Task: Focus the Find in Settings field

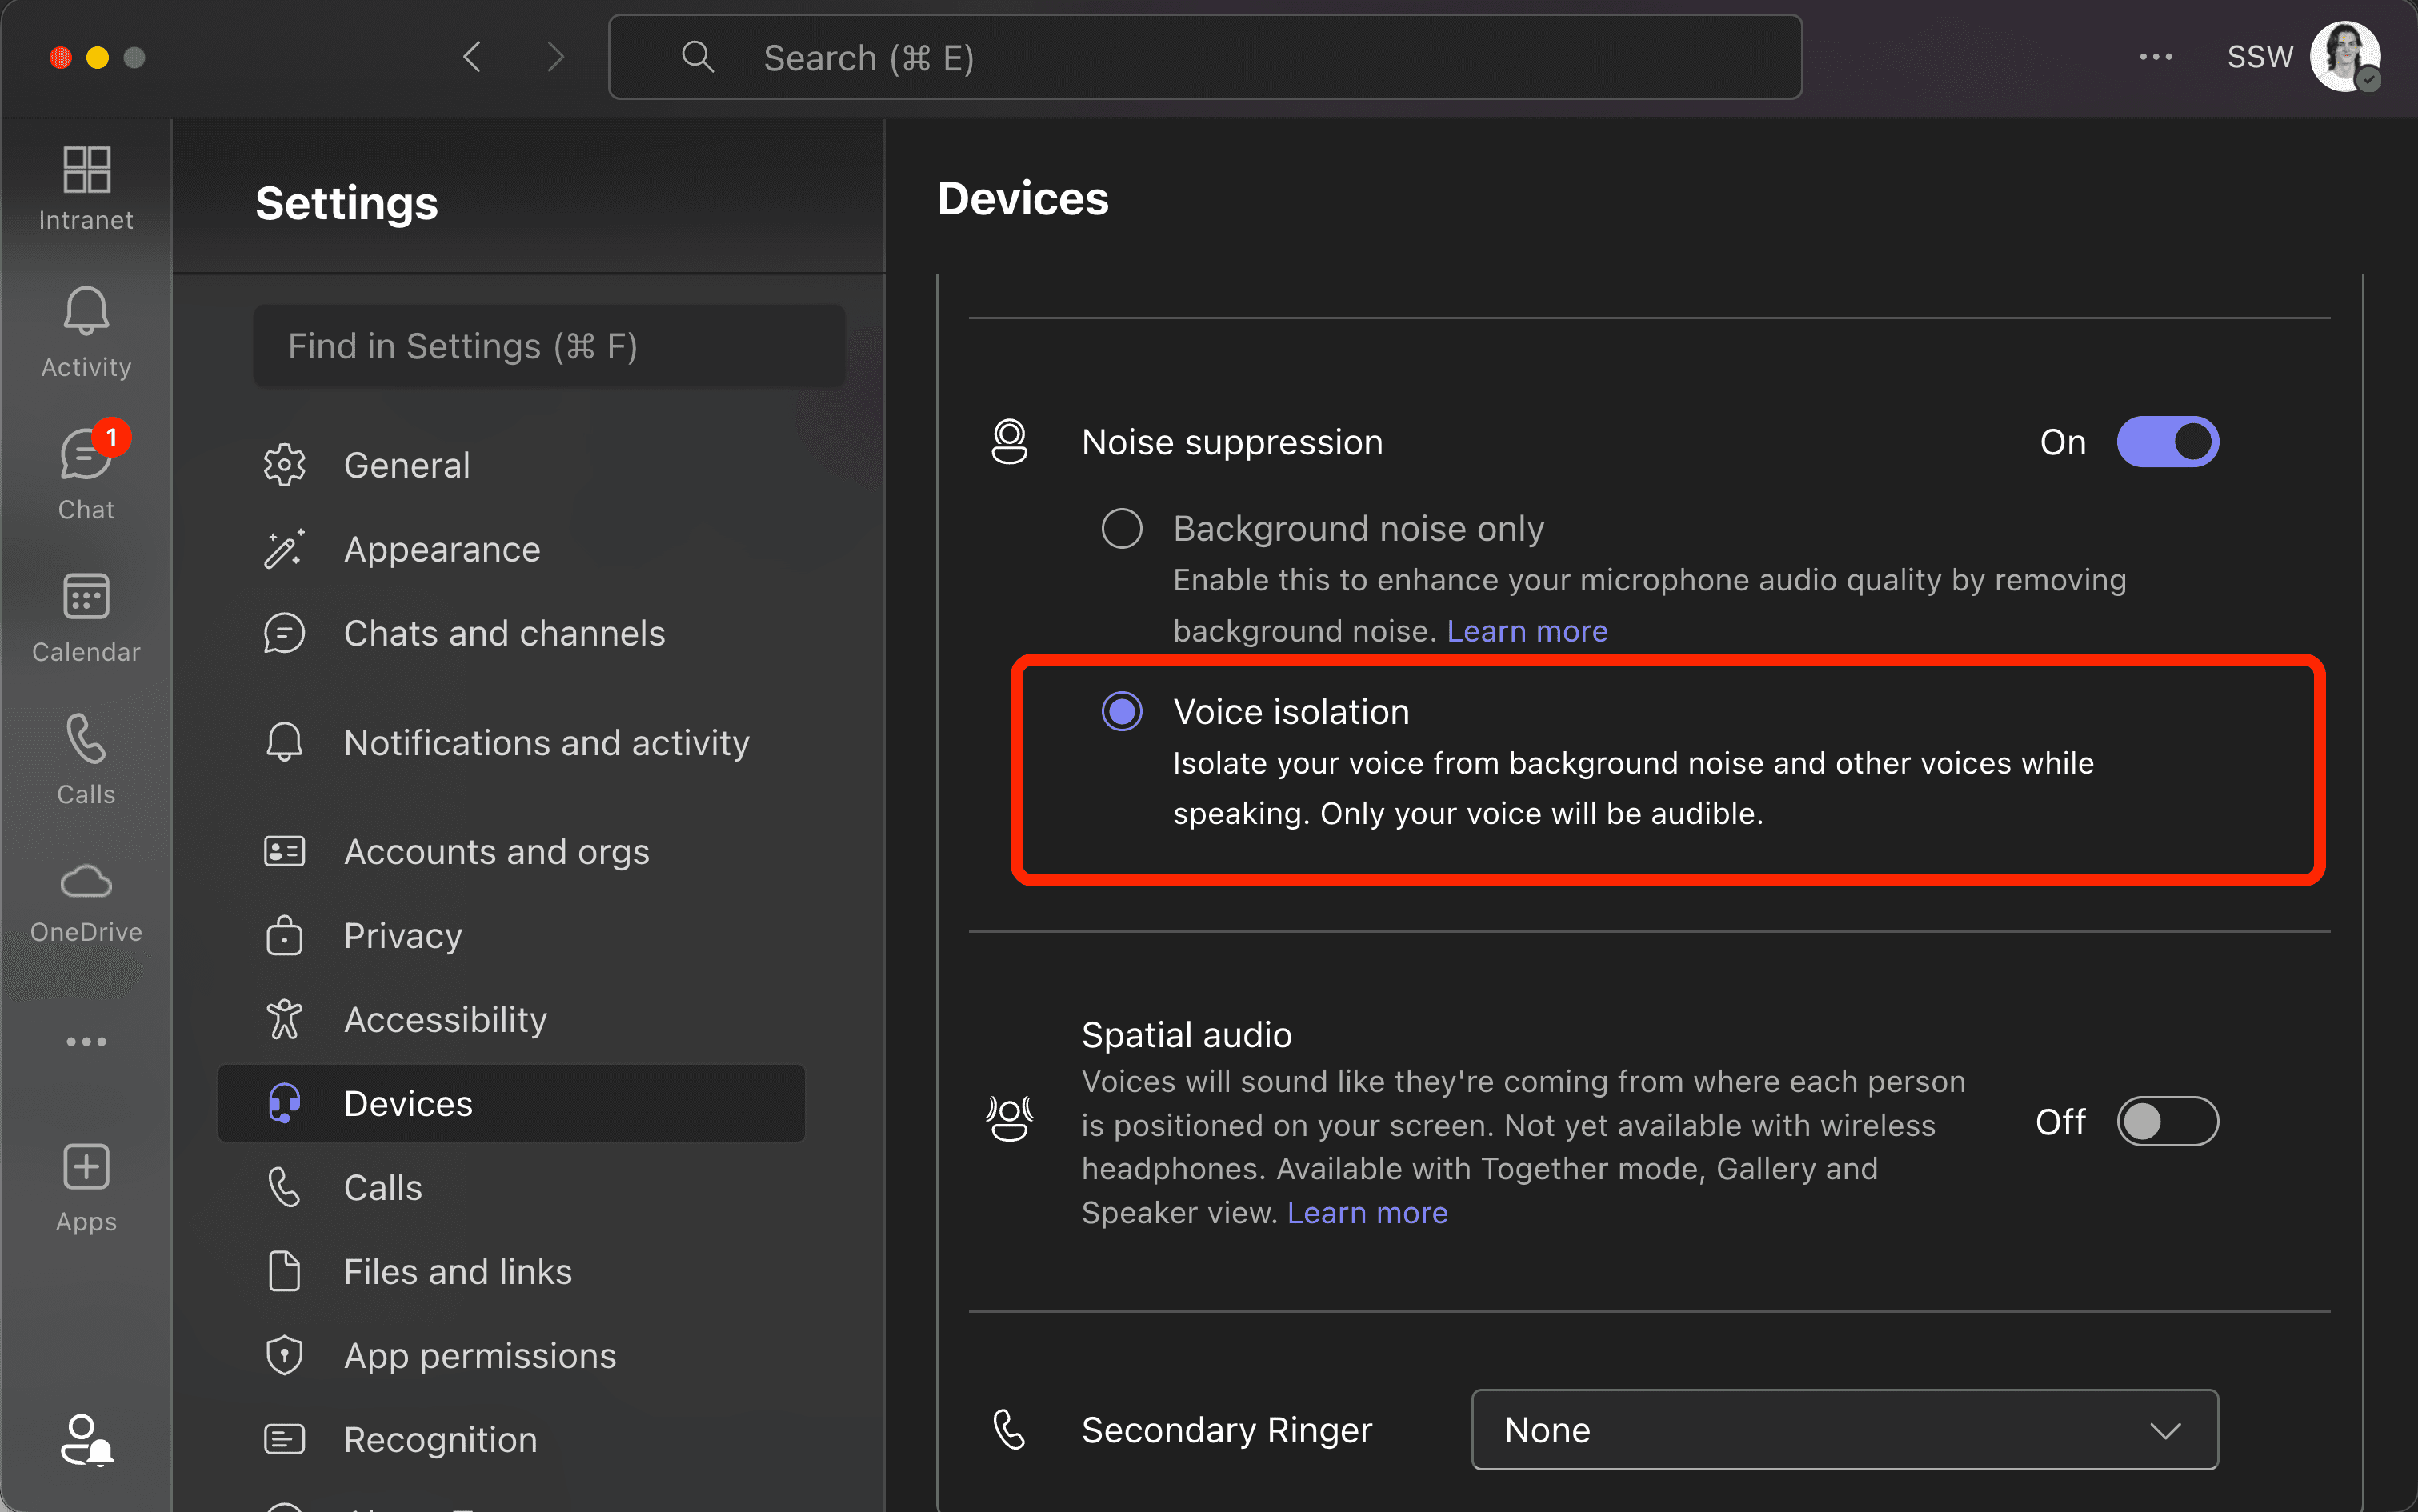Action: click(549, 346)
